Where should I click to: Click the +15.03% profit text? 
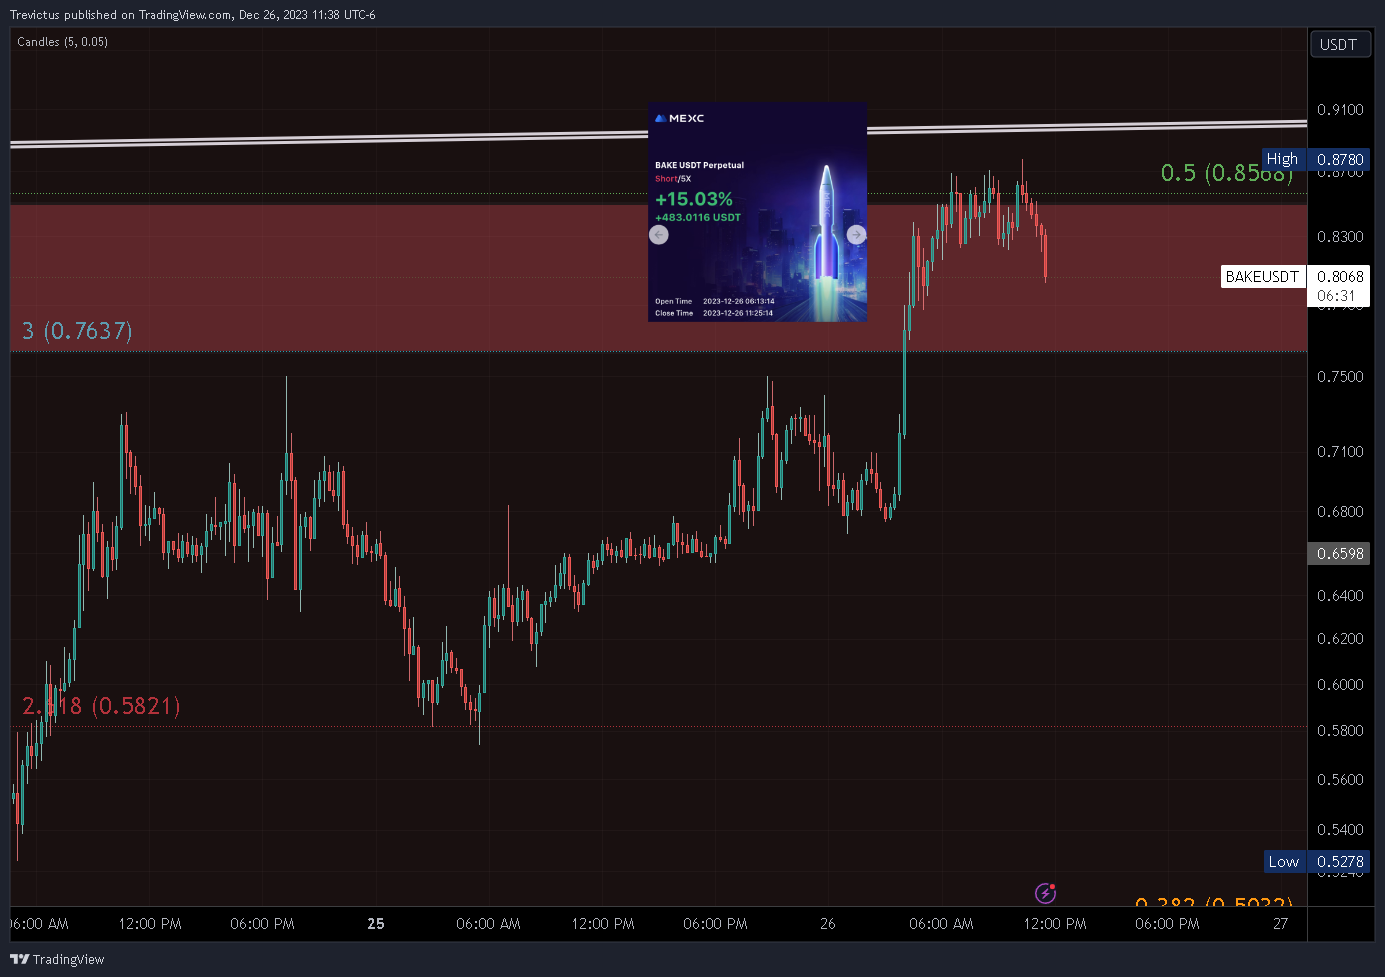(694, 199)
